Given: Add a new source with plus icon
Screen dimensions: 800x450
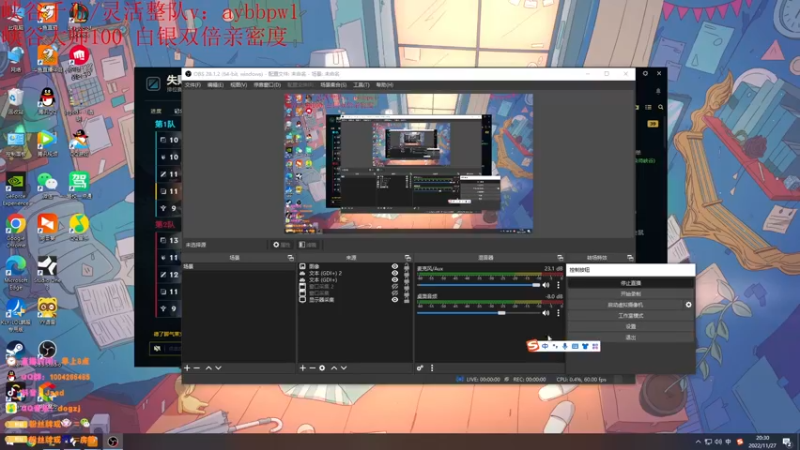Looking at the screenshot, I should (x=303, y=368).
